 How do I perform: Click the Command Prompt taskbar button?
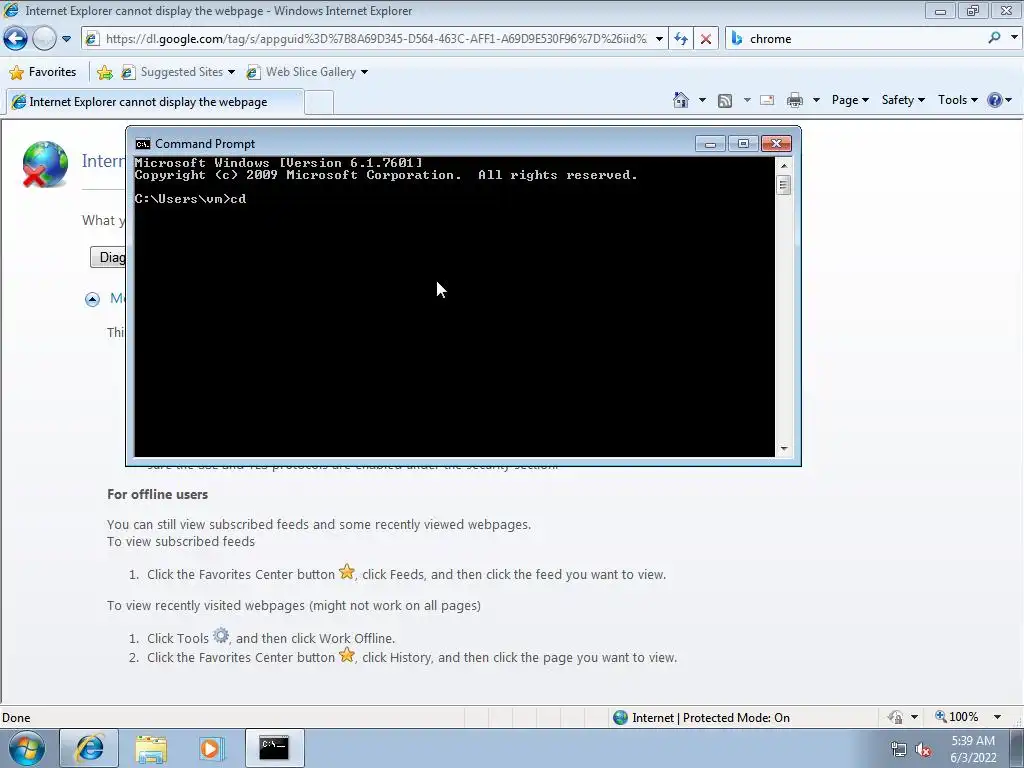[275, 748]
